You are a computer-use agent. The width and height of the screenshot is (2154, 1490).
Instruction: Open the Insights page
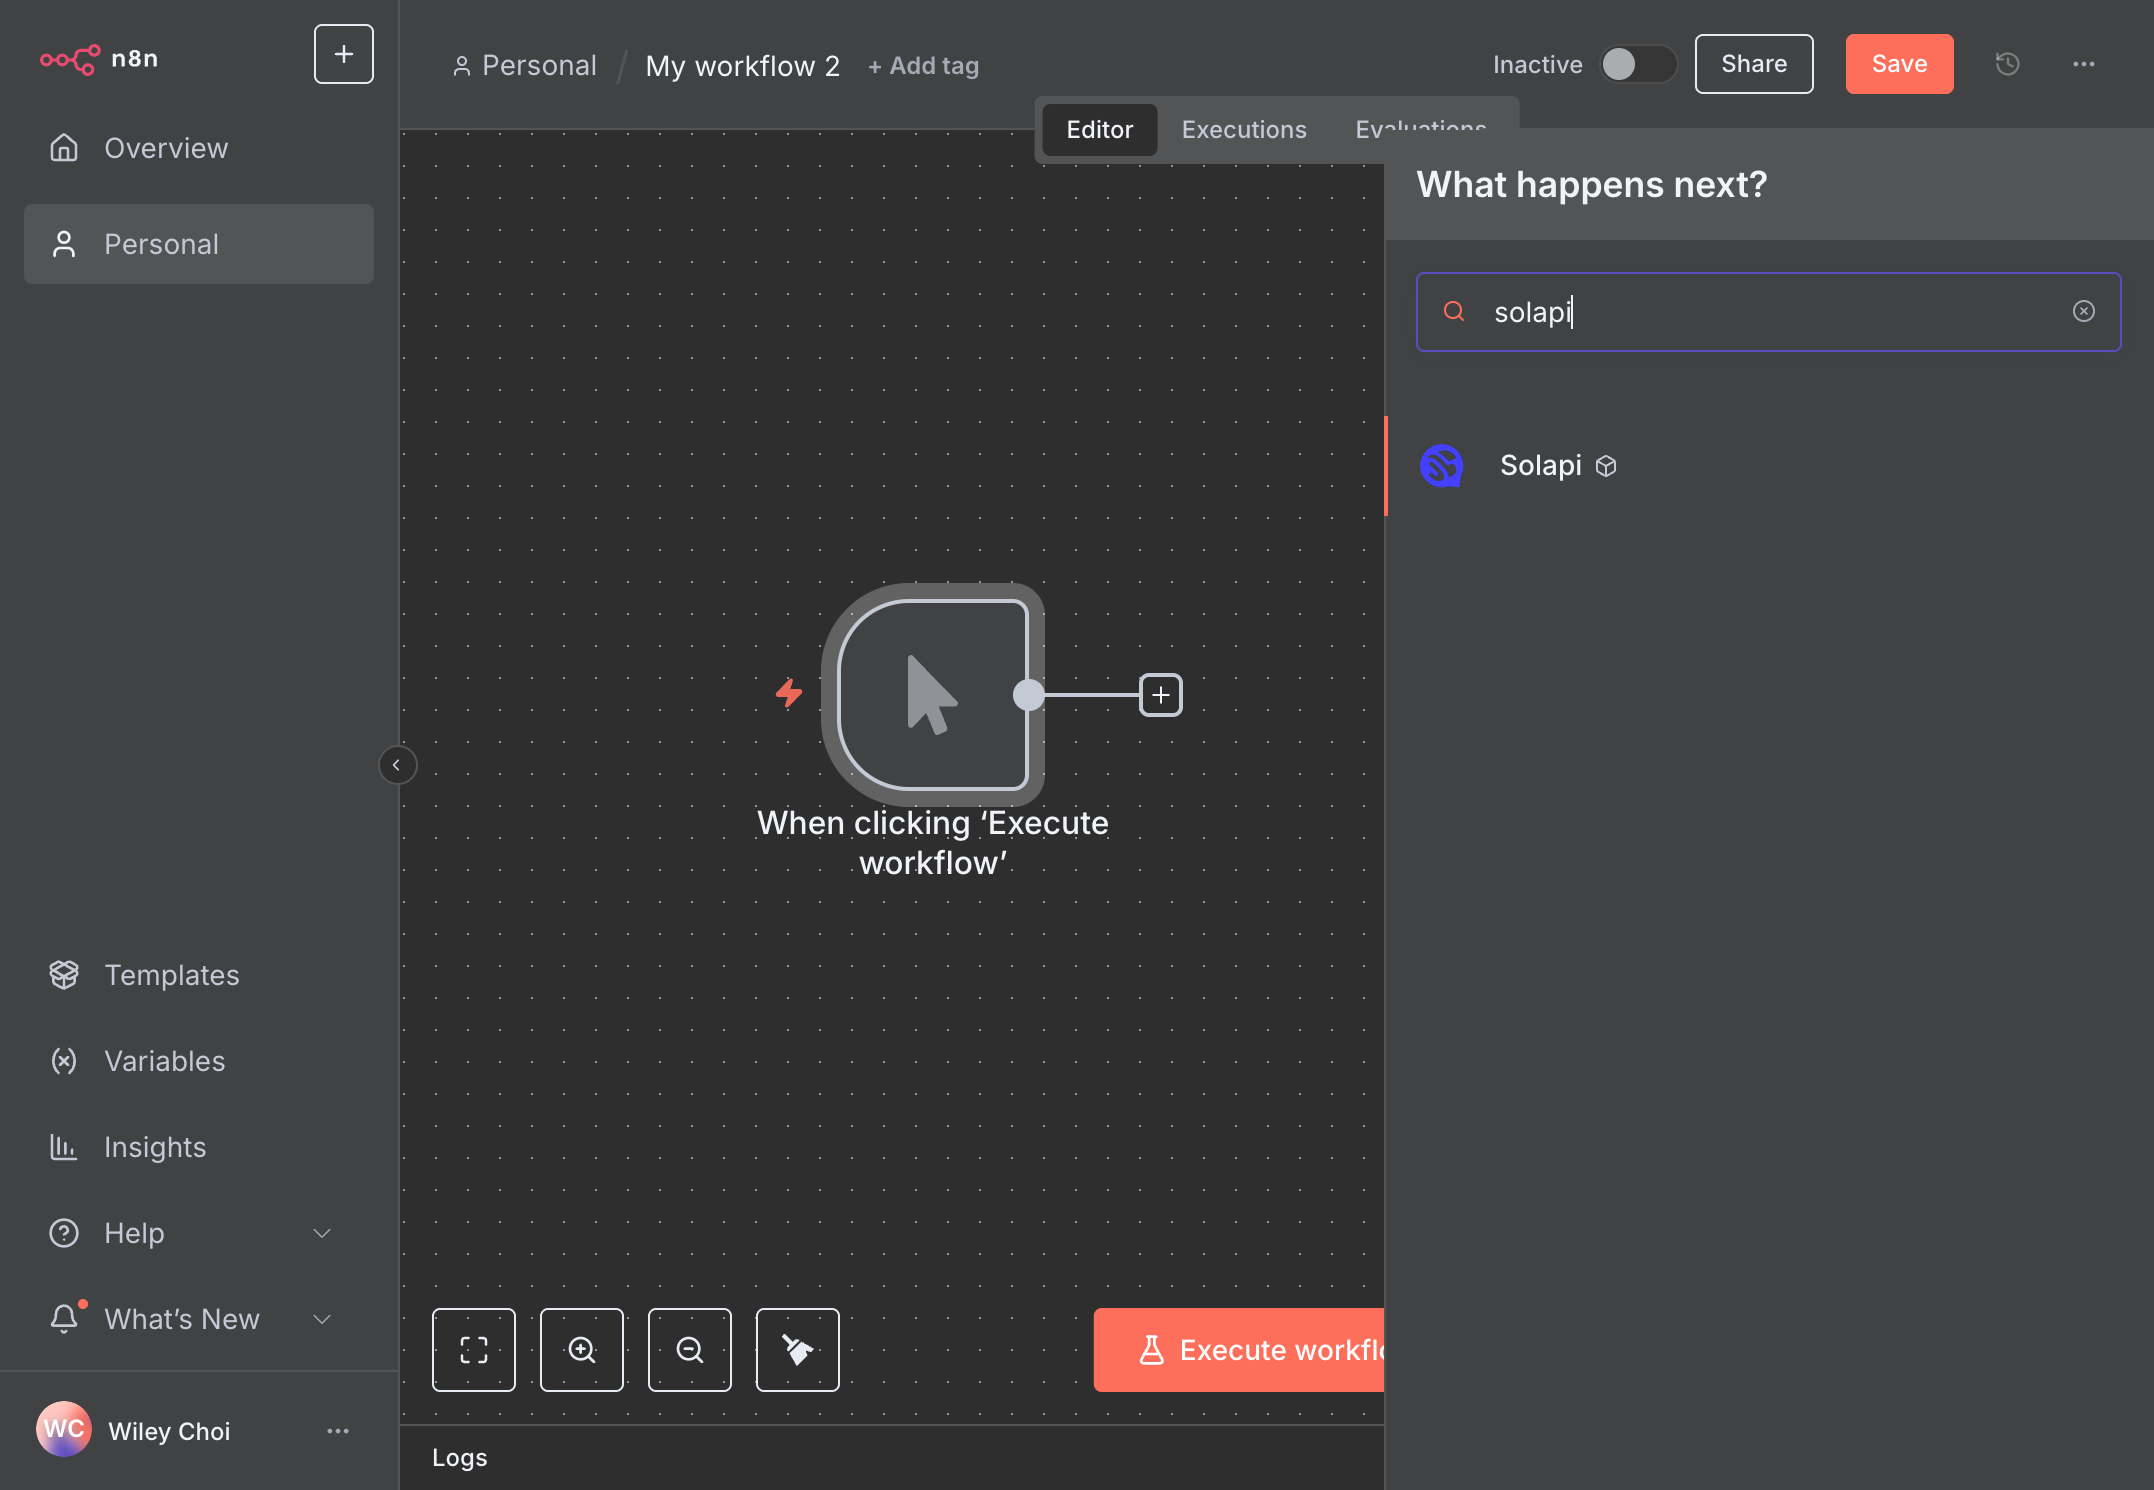pyautogui.click(x=199, y=1147)
